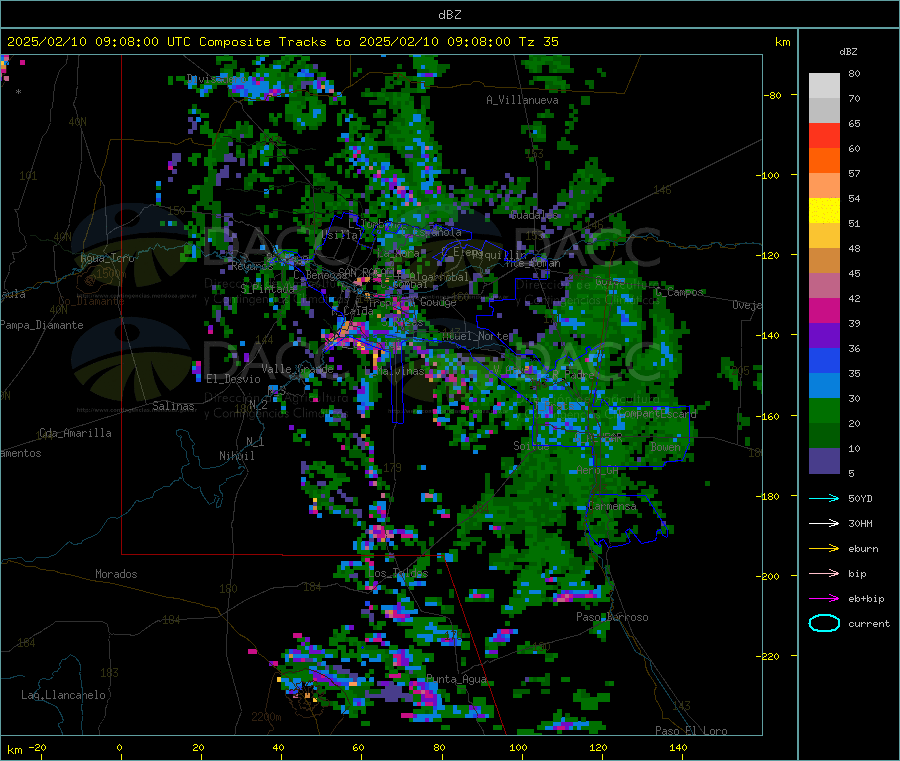The width and height of the screenshot is (900, 761).
Task: Click the current legend label
Action: [869, 624]
